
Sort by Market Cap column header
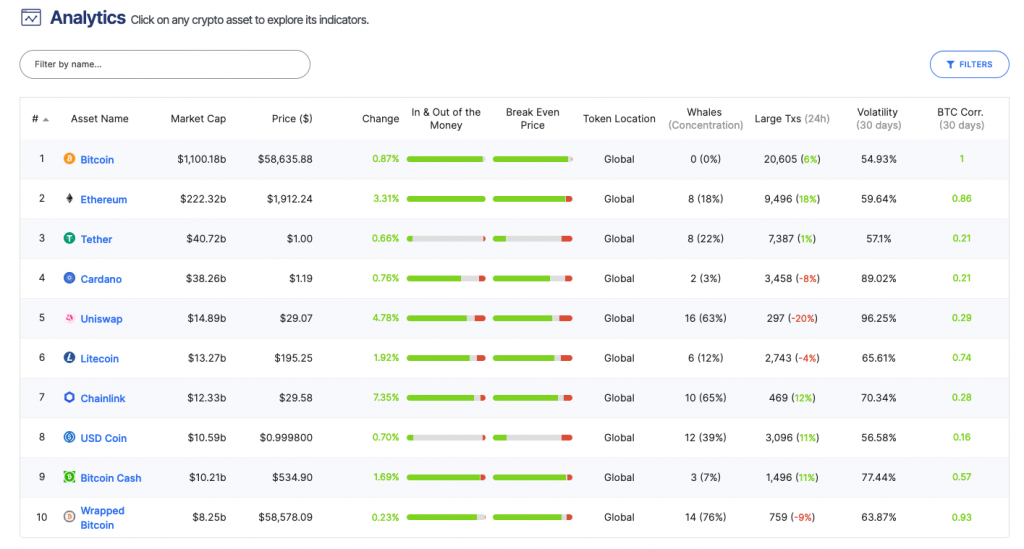point(199,119)
